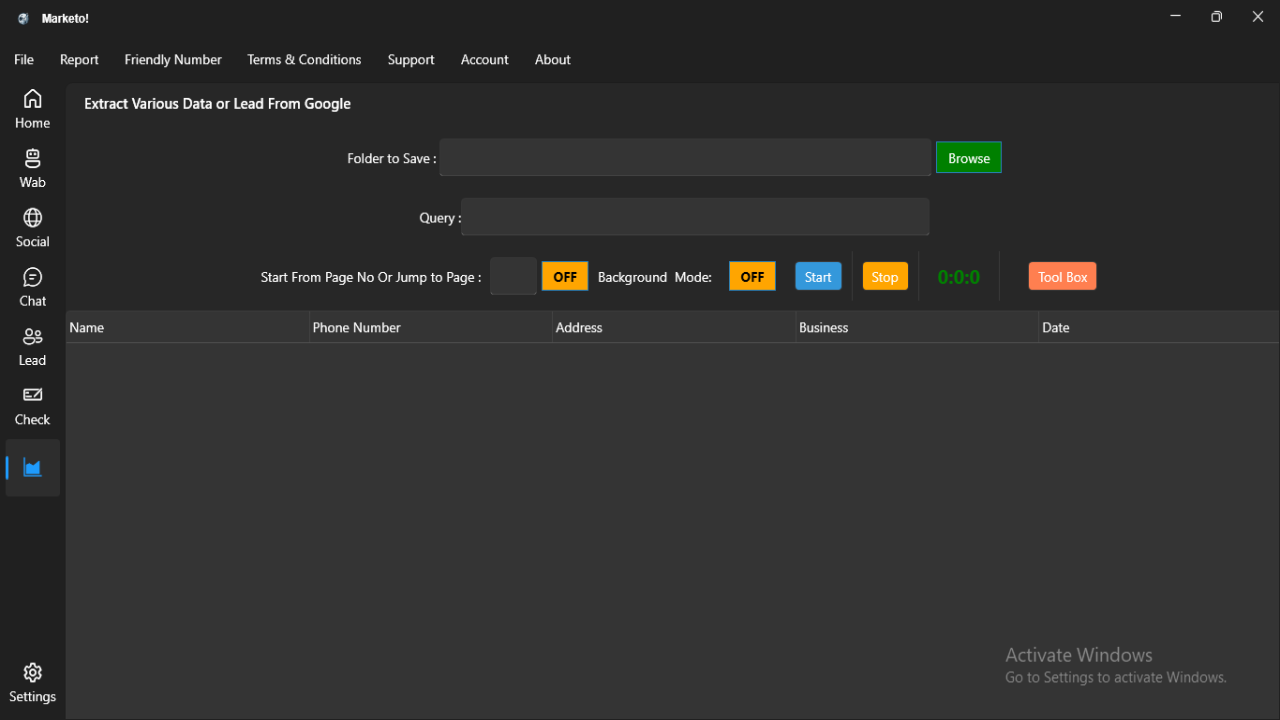Open the Check panel
The width and height of the screenshot is (1280, 720).
(x=32, y=404)
